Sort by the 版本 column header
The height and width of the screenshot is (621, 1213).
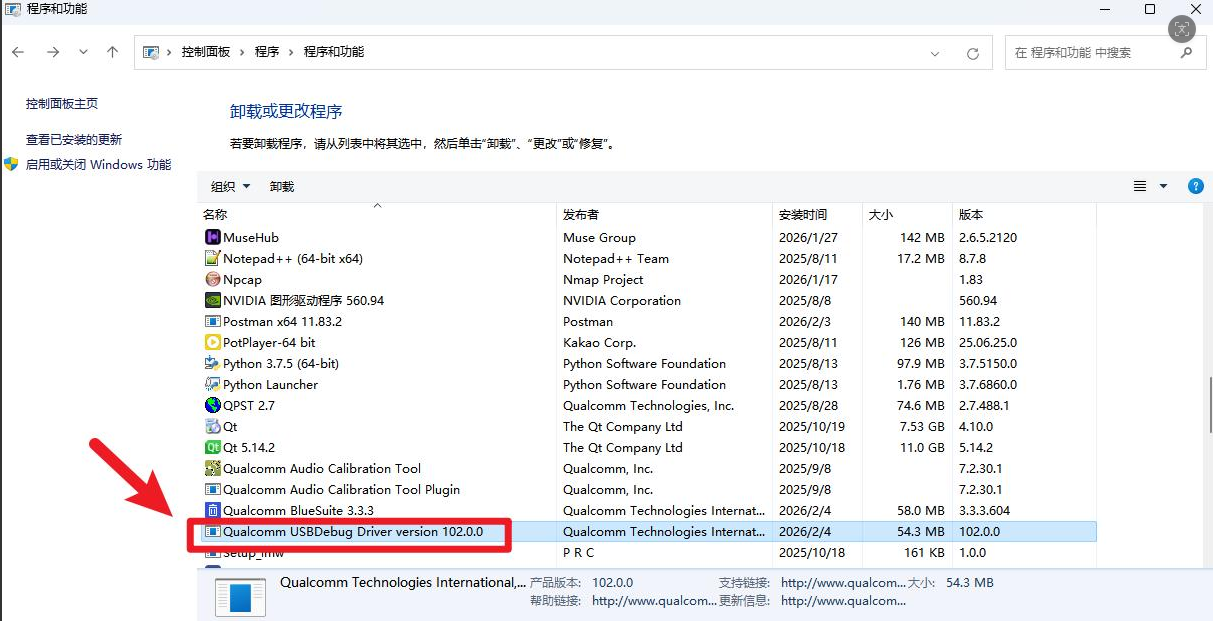pos(1025,215)
